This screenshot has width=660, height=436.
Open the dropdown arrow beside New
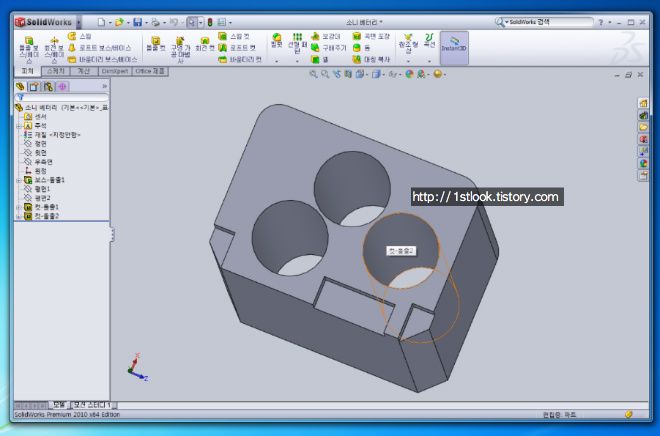[x=110, y=23]
